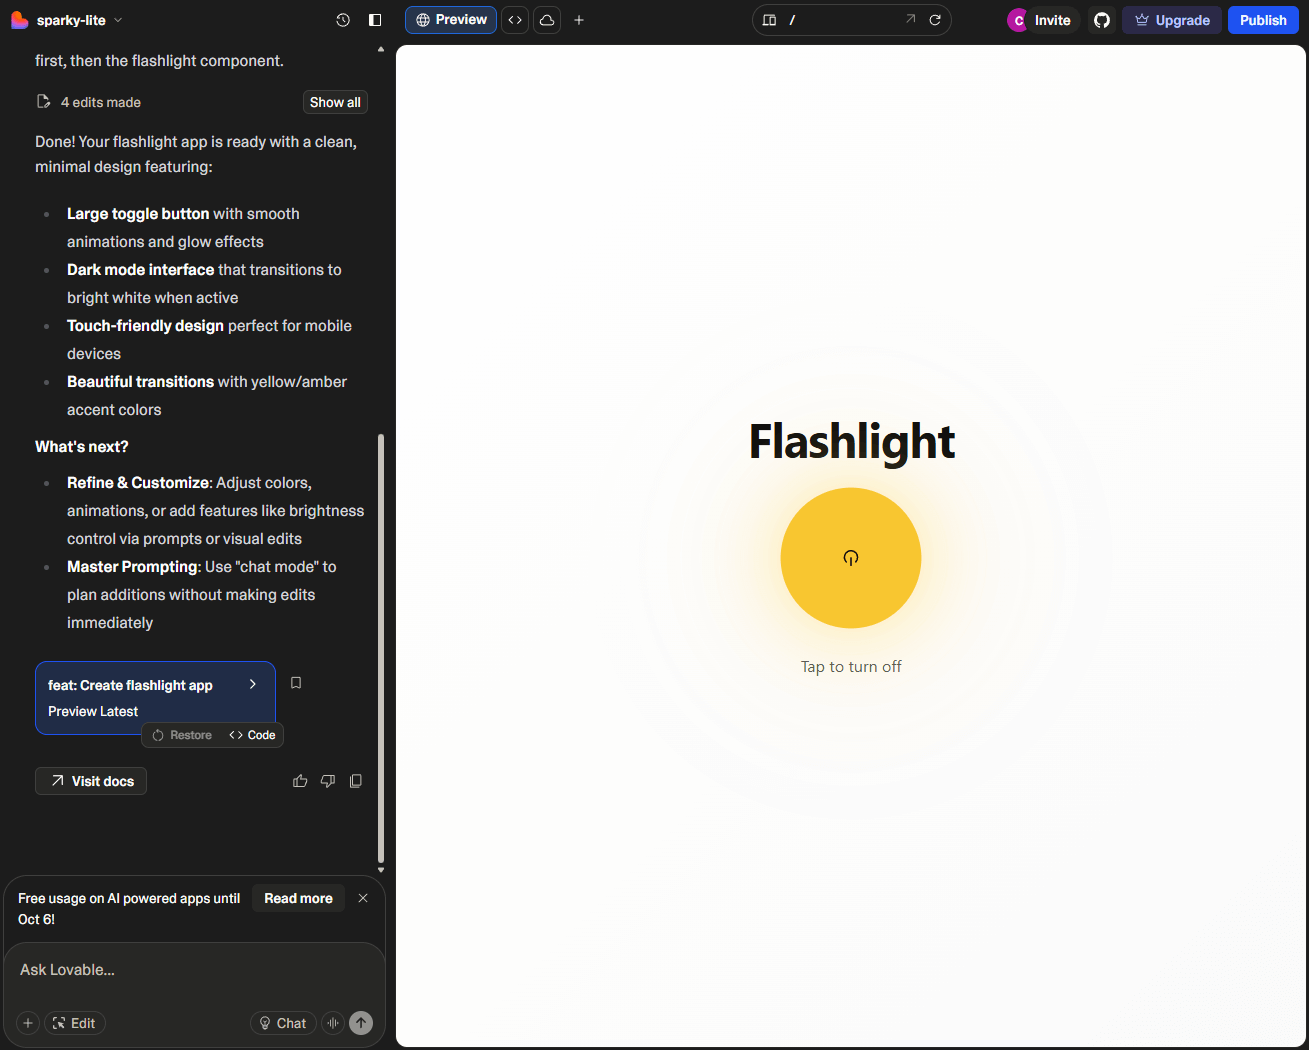Click Visit docs
The image size is (1309, 1050).
(x=90, y=781)
